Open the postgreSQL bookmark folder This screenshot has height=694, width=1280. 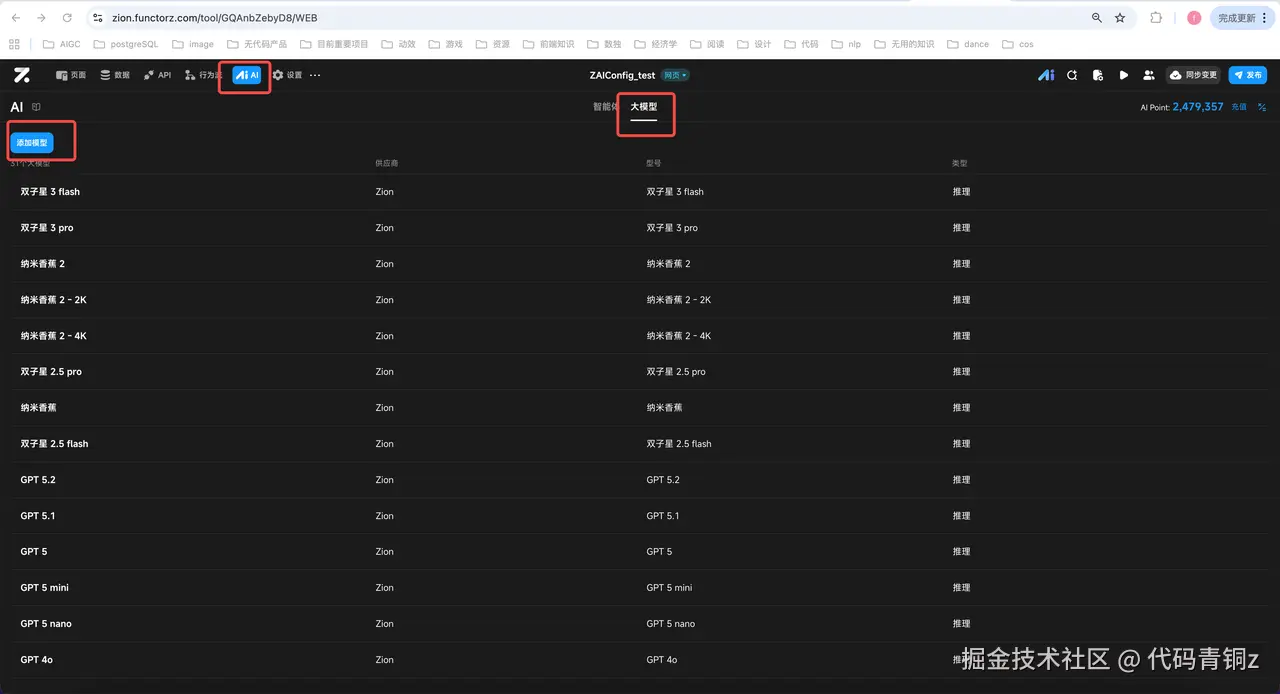127,44
